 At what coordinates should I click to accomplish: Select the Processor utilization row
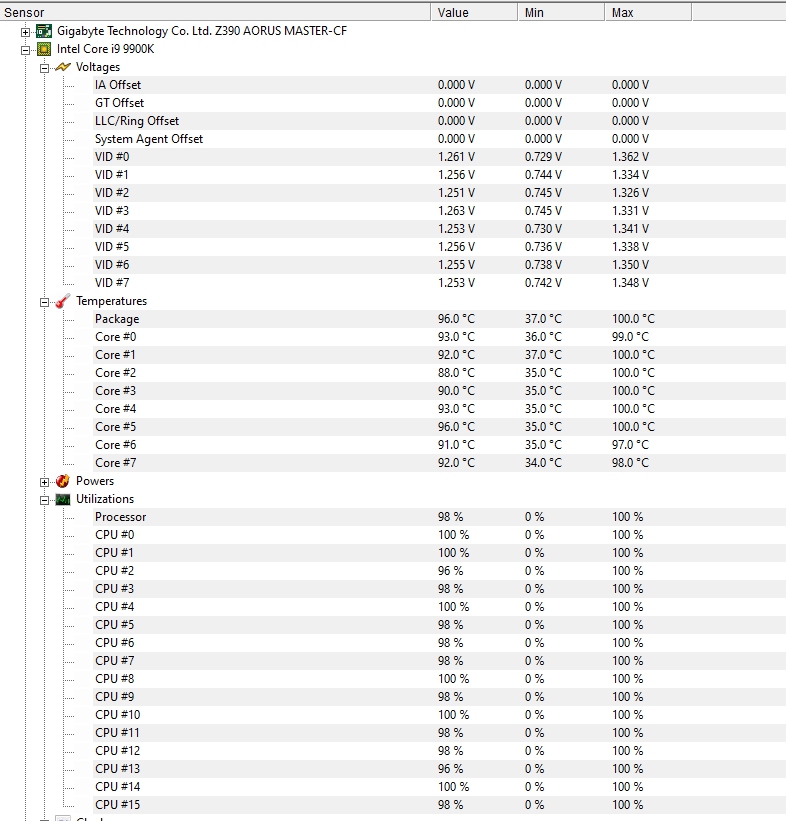click(x=439, y=517)
